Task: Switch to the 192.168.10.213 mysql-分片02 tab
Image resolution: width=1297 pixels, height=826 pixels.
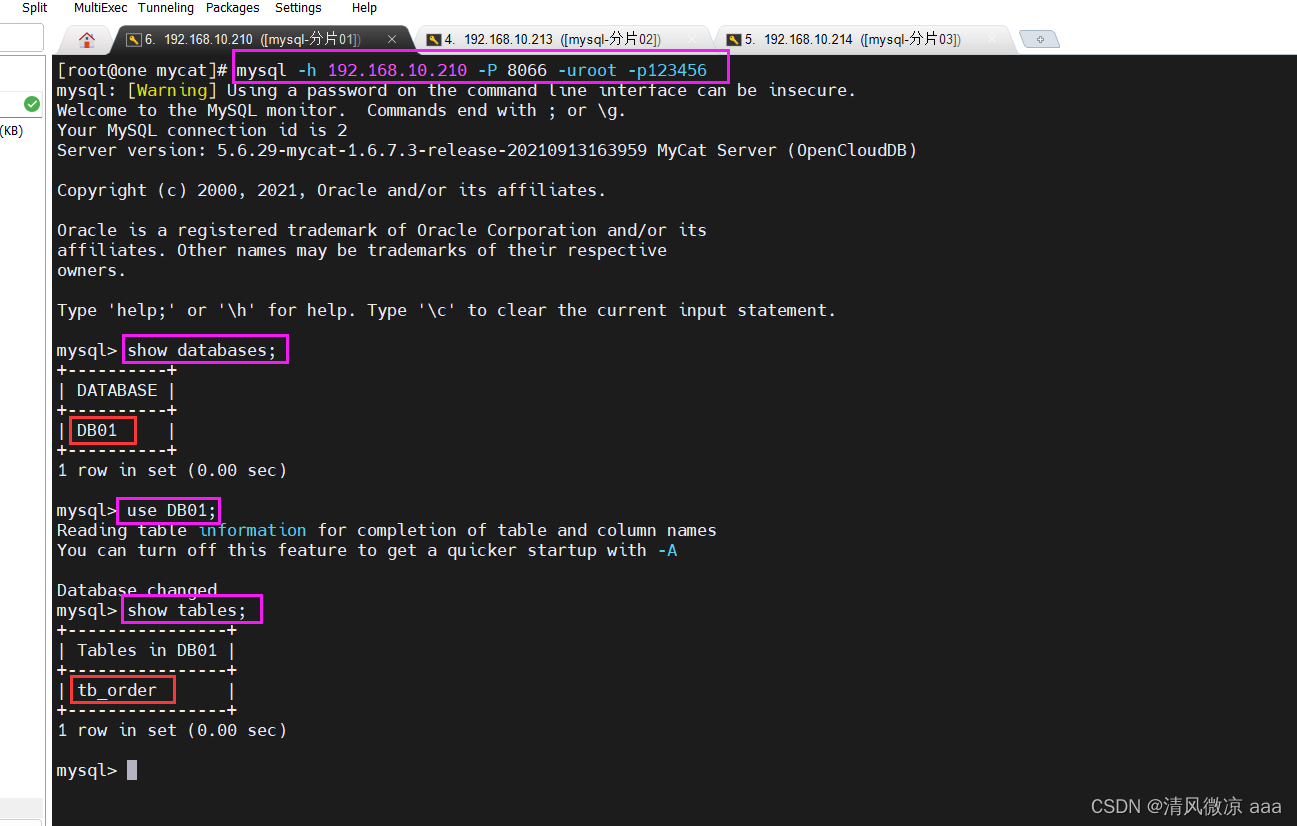Action: pos(562,40)
